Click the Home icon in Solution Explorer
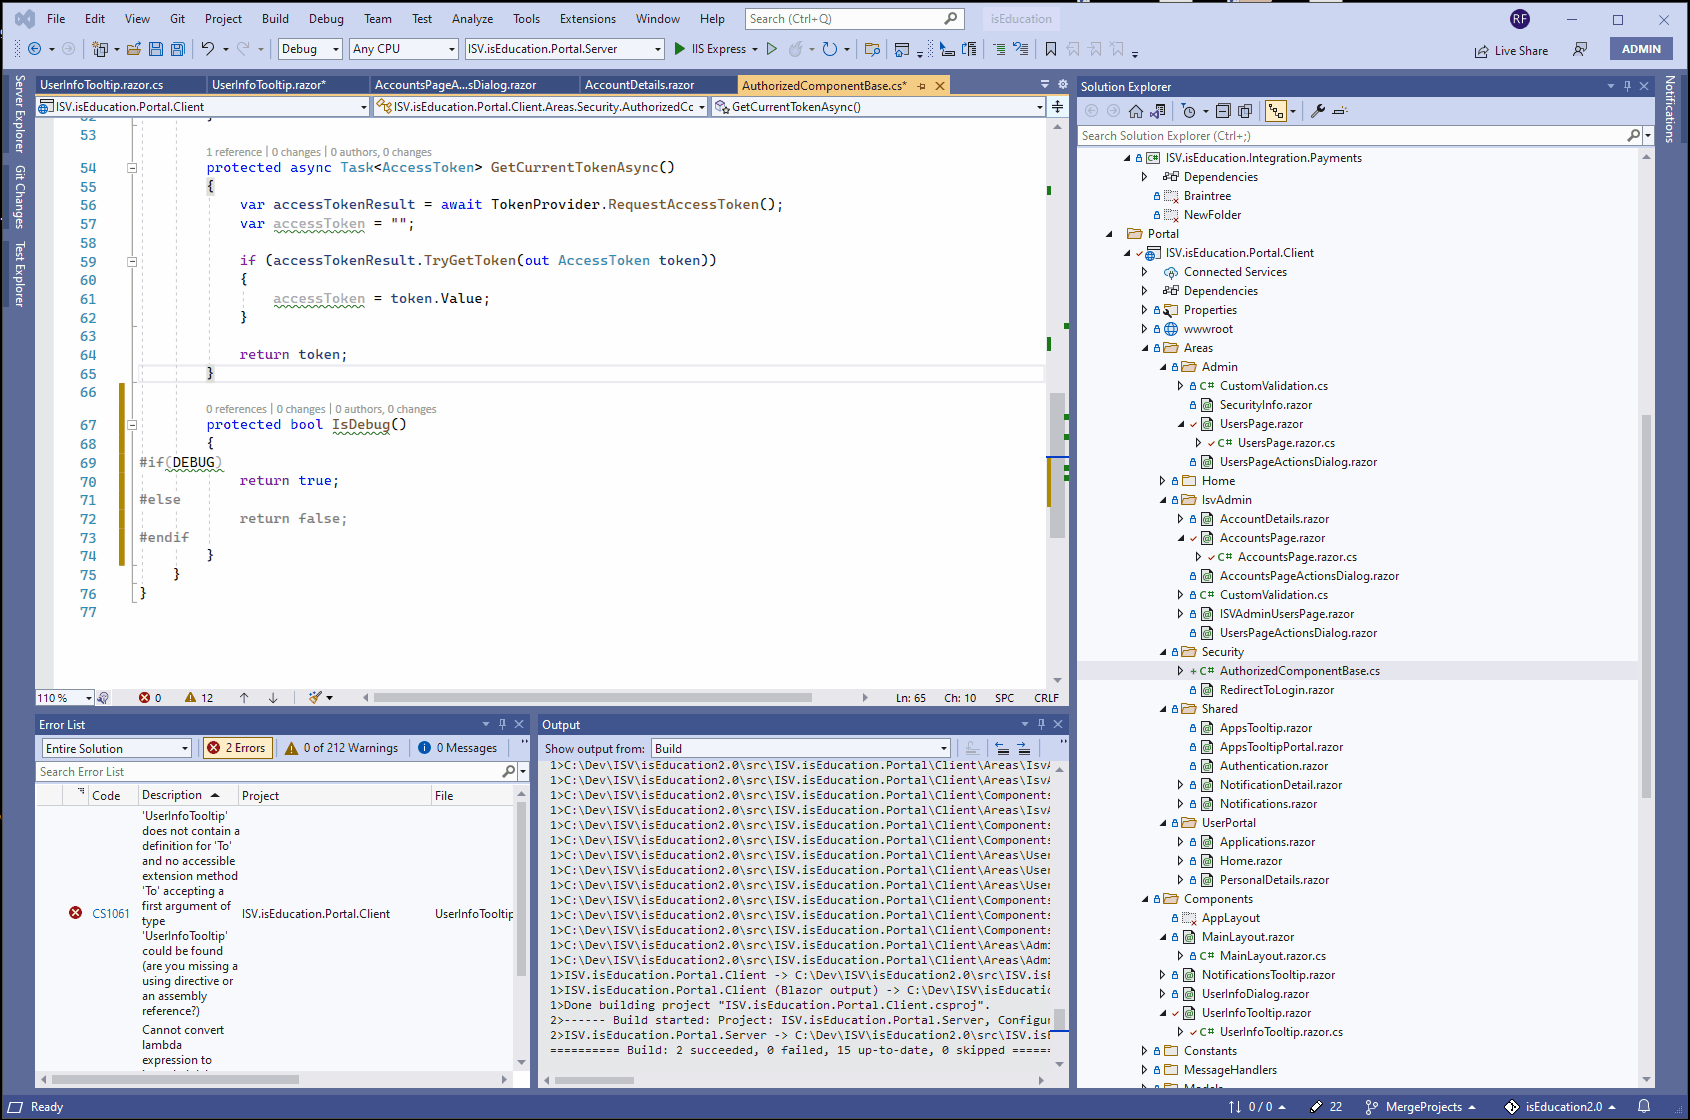This screenshot has width=1690, height=1120. pos(1135,110)
